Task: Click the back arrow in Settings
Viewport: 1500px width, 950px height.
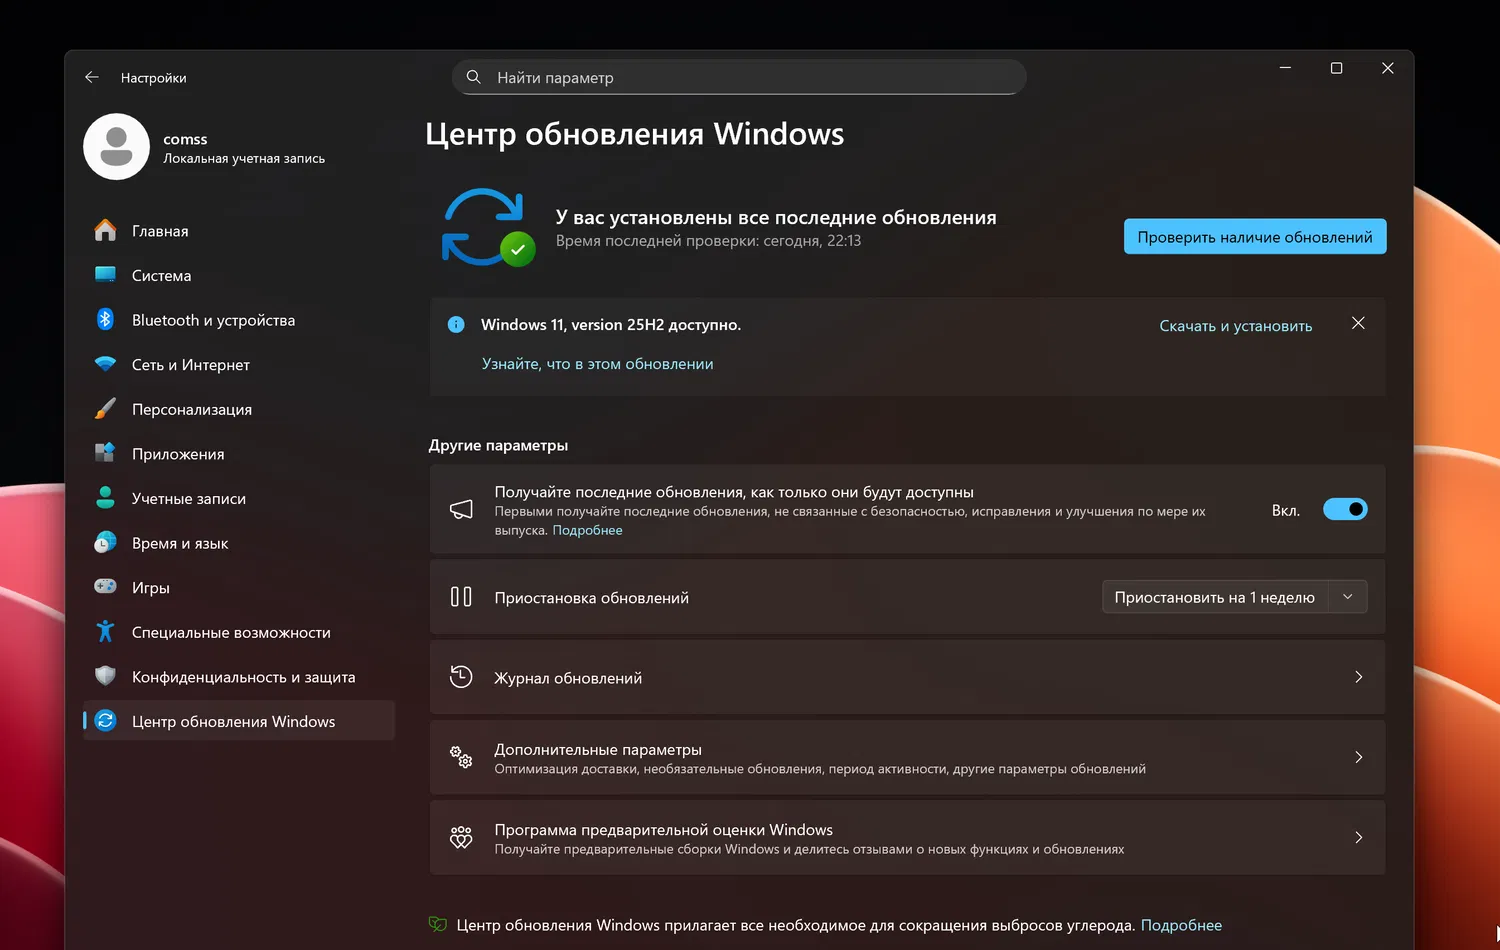Action: [91, 77]
